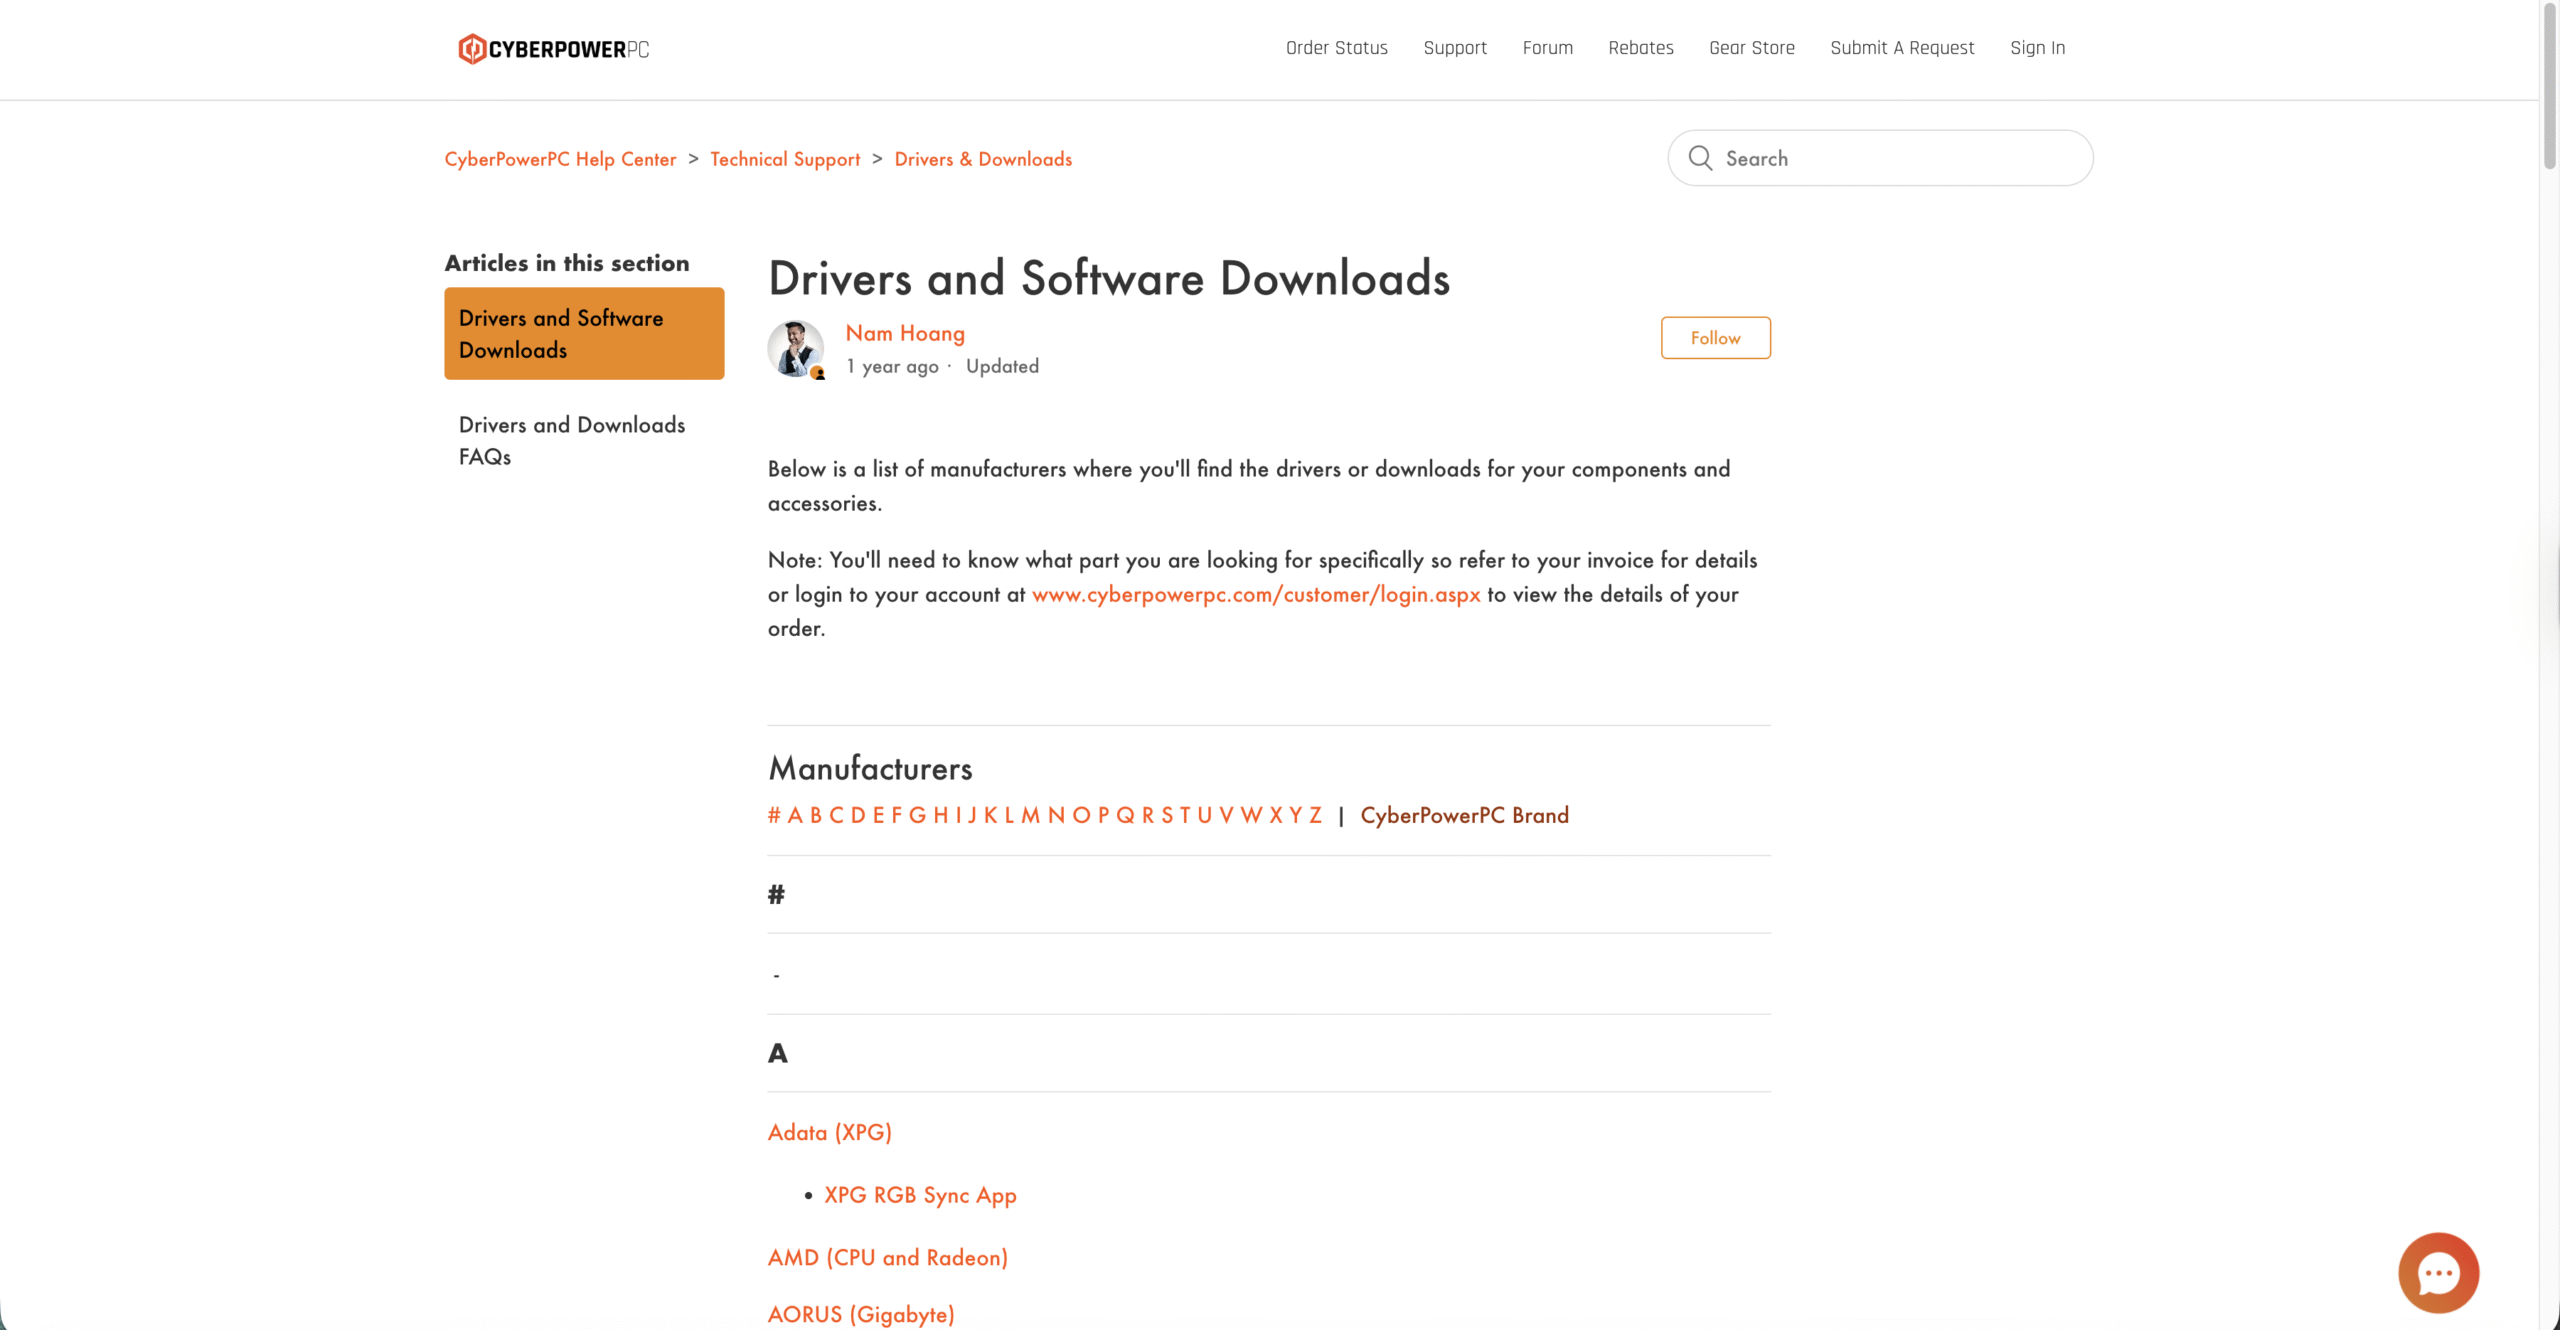The height and width of the screenshot is (1330, 2560).
Task: Open Order Status in top navigation
Action: tap(1336, 48)
